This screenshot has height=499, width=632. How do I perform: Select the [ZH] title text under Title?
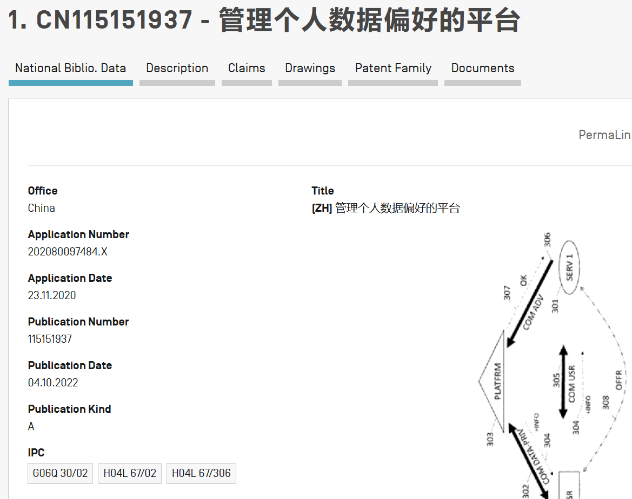[x=386, y=208]
